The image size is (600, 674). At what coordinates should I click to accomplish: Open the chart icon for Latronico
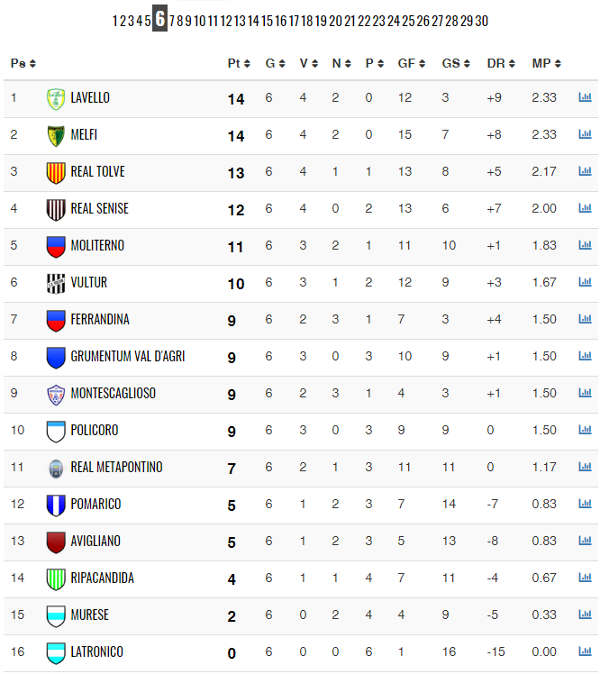[585, 651]
